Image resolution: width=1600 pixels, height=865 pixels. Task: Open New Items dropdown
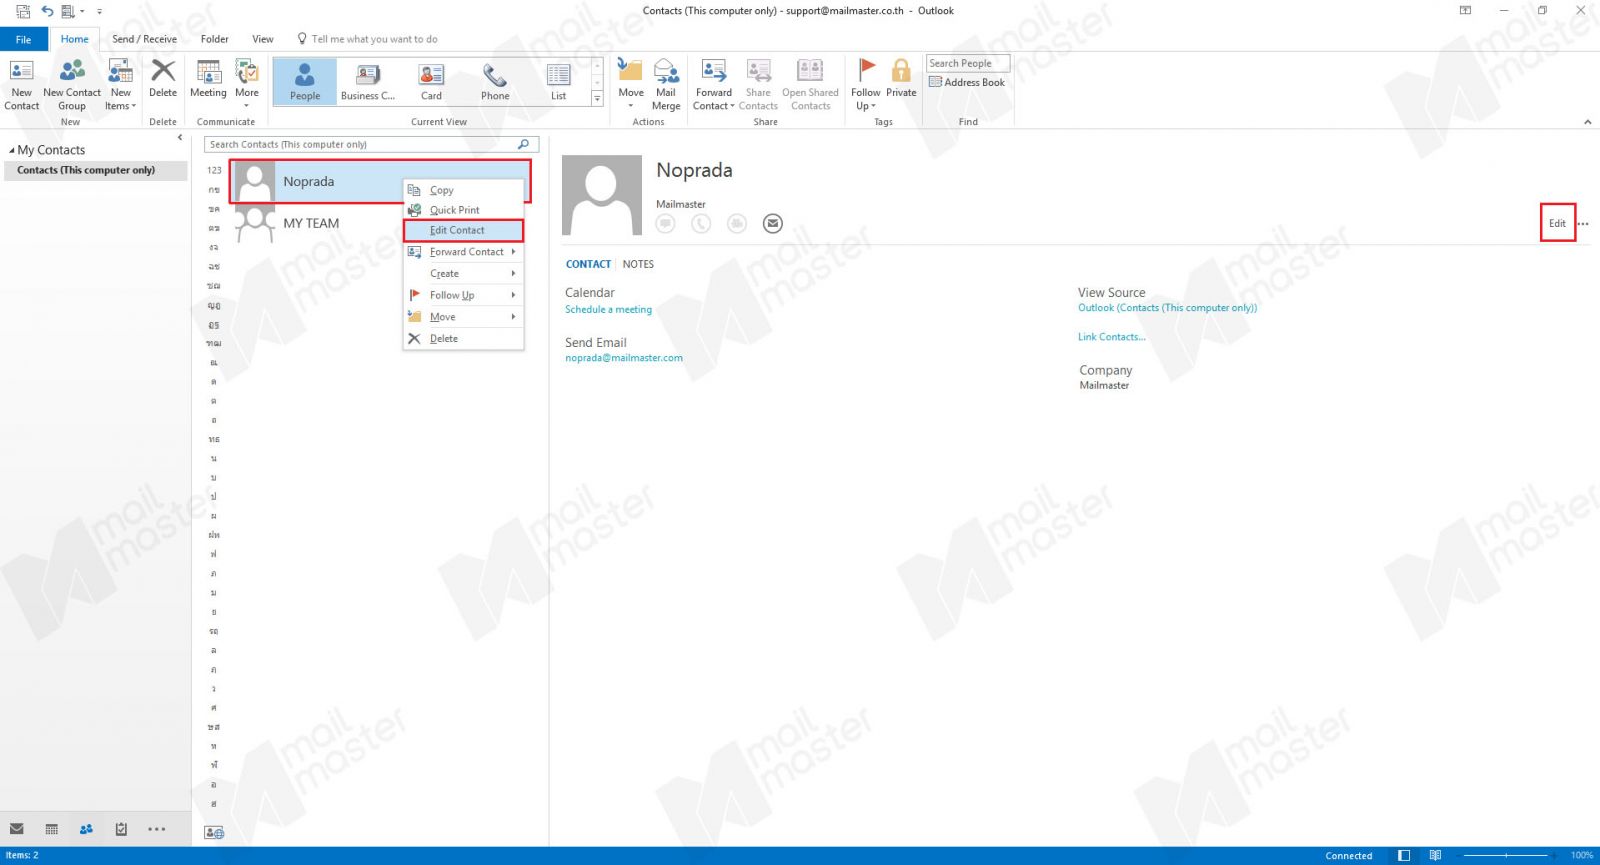pos(120,84)
